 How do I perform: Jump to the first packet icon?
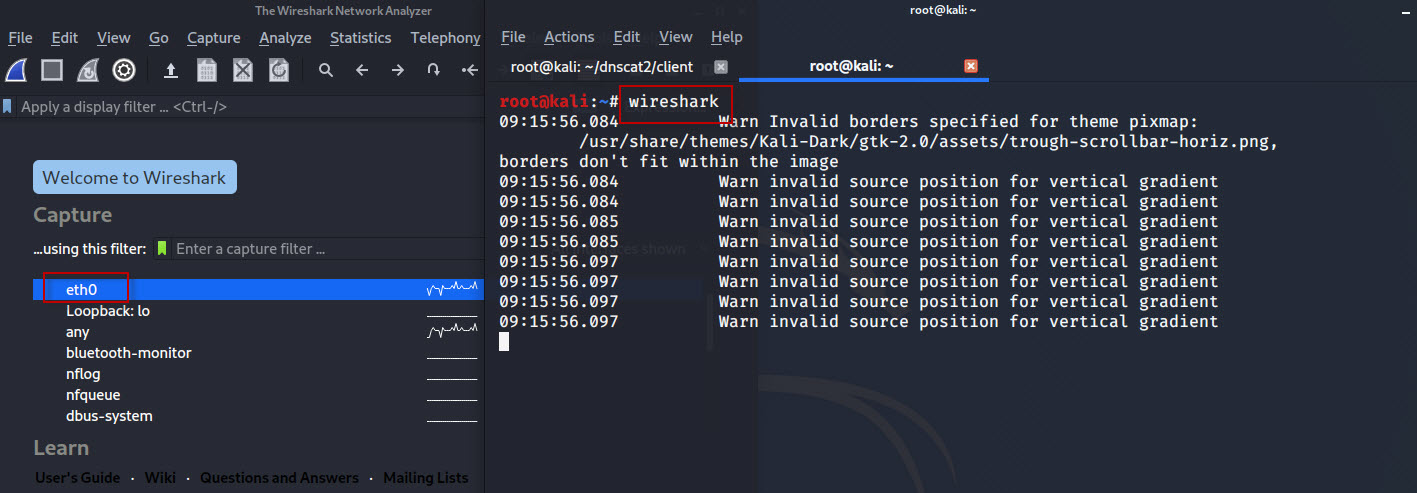[x=469, y=70]
